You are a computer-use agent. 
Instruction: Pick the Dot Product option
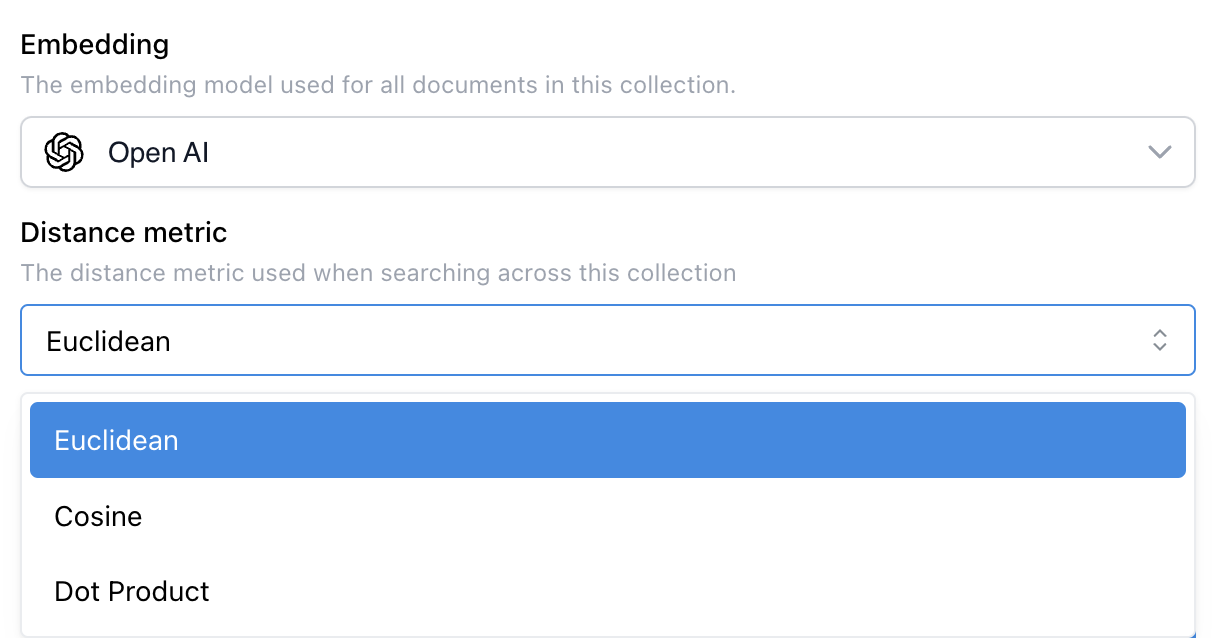132,591
